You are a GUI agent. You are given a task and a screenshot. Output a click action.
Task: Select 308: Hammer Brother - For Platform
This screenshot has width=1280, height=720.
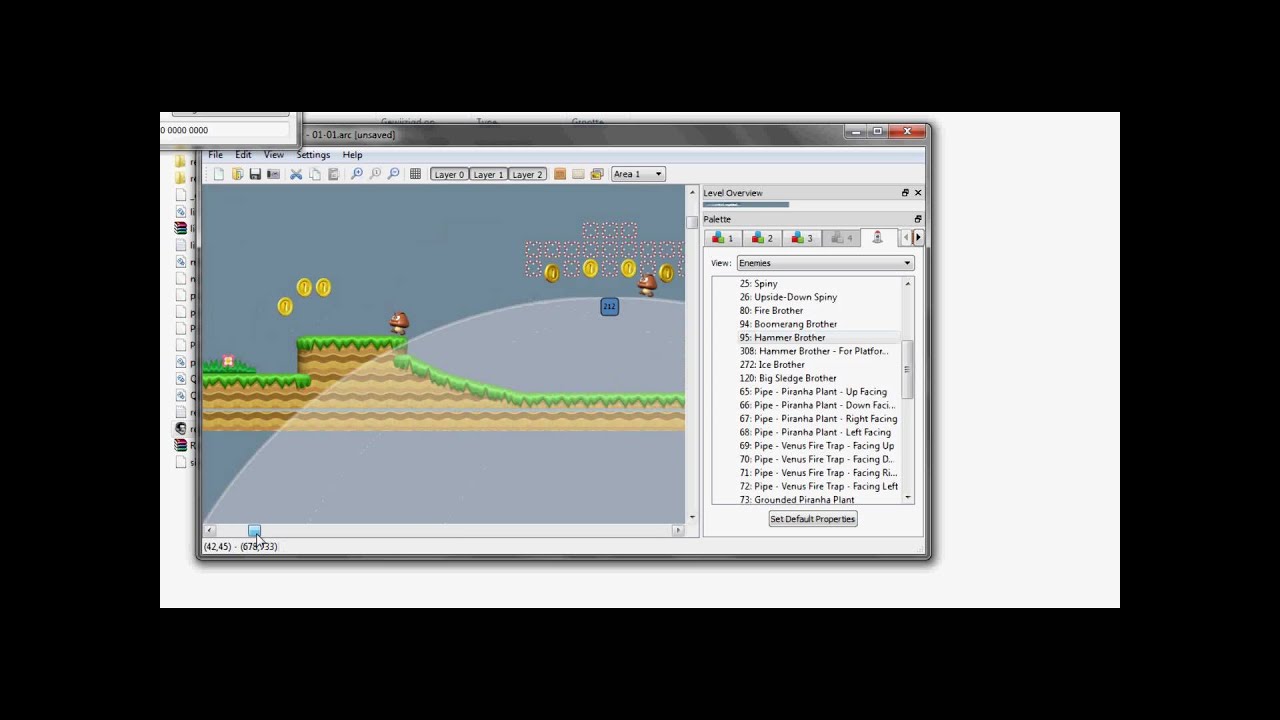[x=814, y=351]
